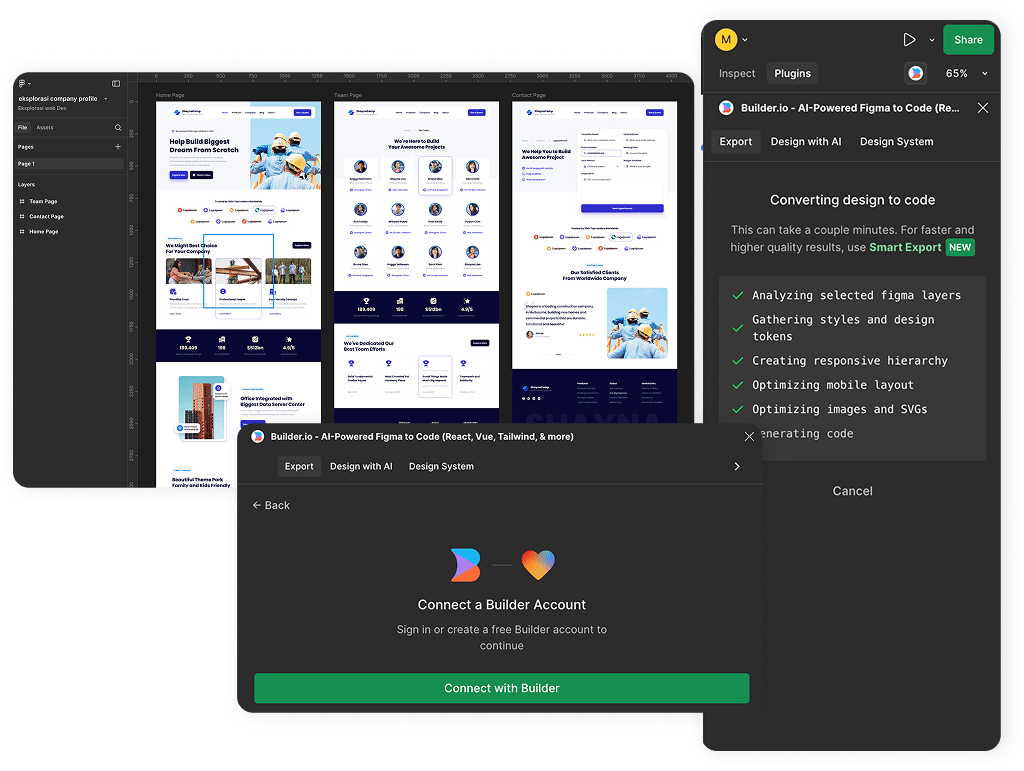Click 'Optimizing mobile layout' step
The height and width of the screenshot is (771, 1024).
tap(833, 385)
